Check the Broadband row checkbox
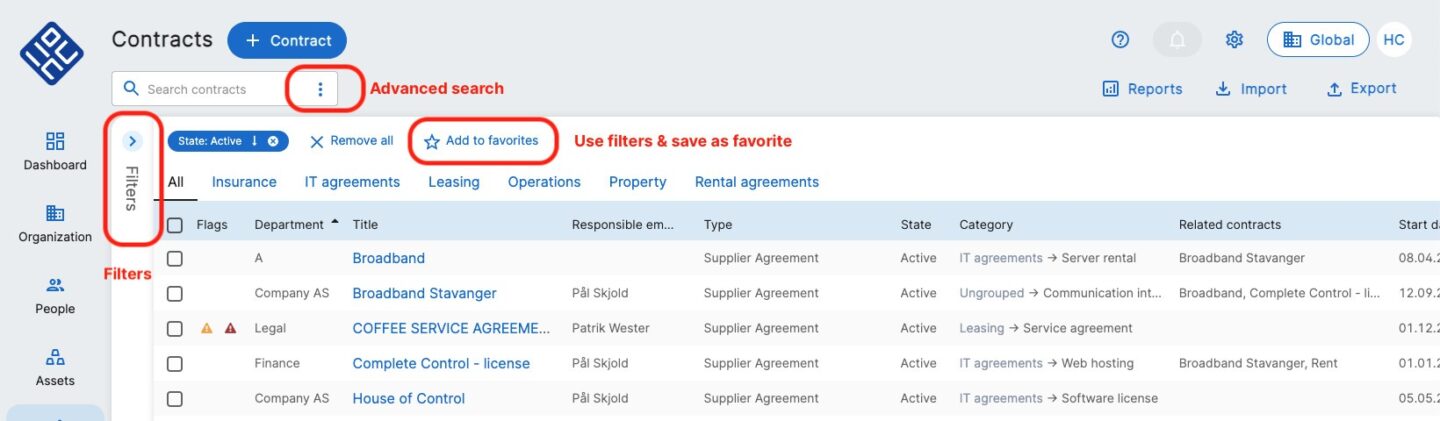The height and width of the screenshot is (421, 1440). 175,258
